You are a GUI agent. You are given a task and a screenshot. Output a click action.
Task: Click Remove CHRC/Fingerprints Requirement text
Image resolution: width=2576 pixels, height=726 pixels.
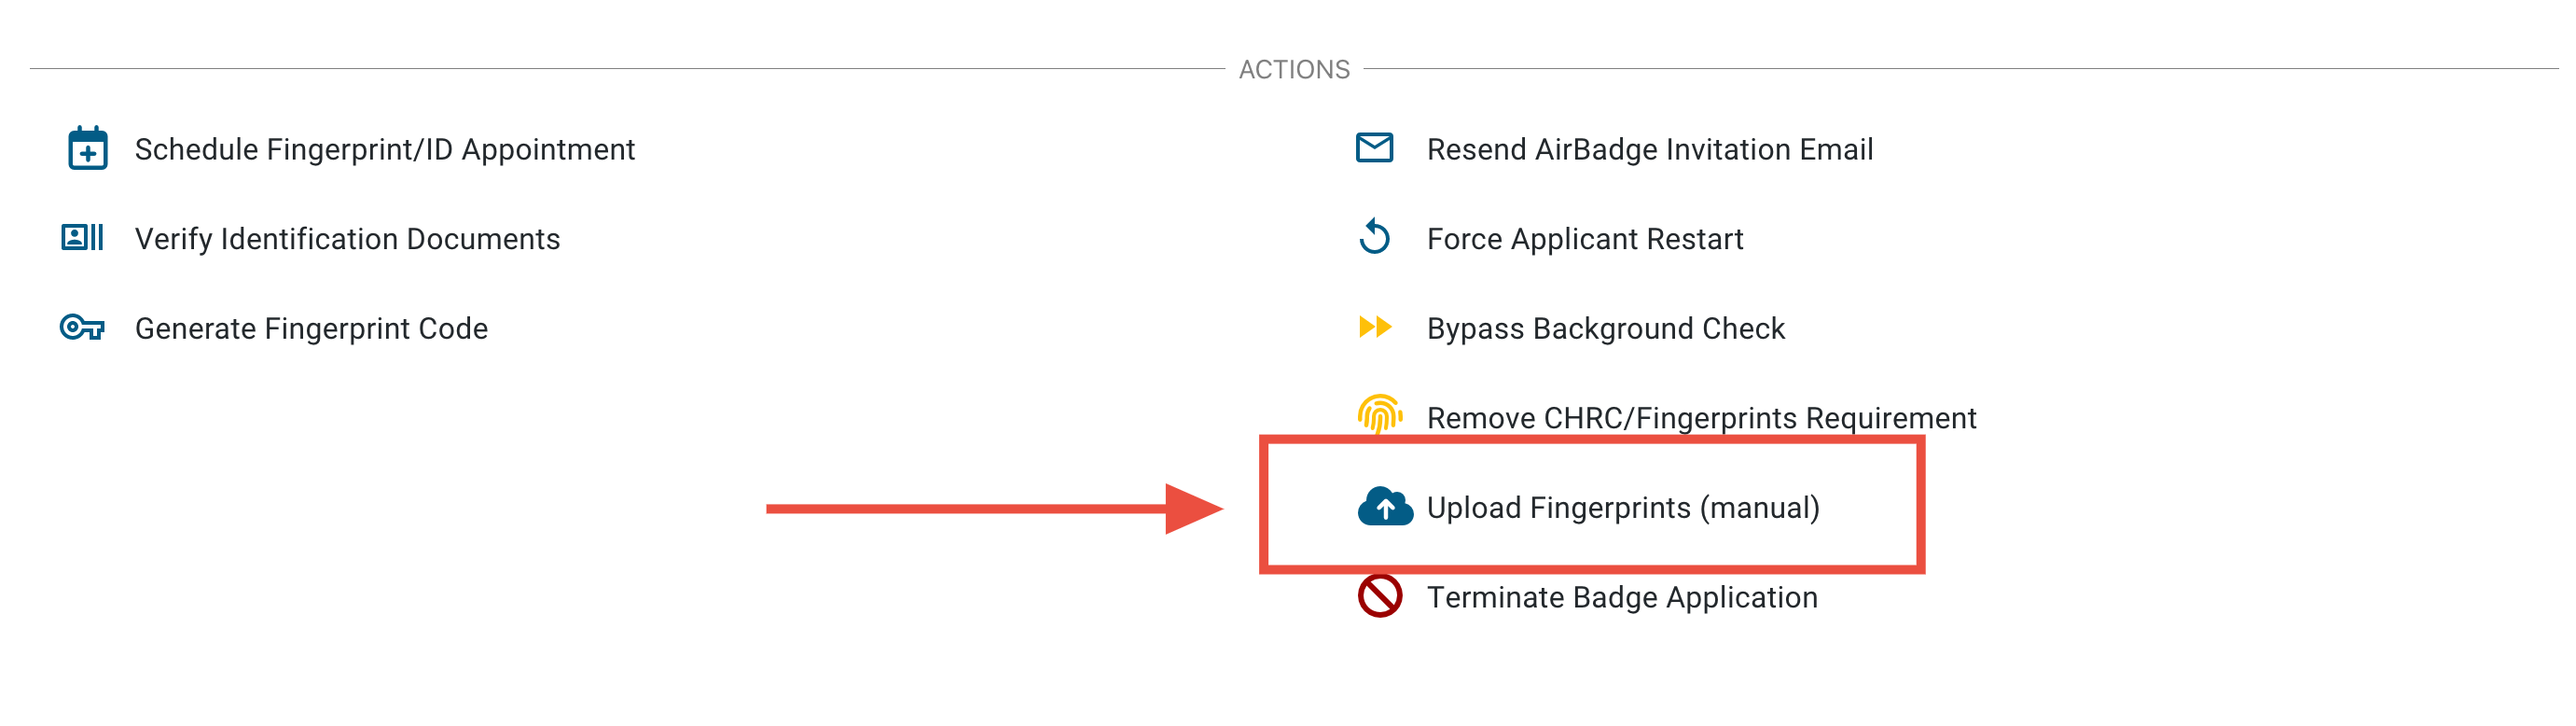coord(1701,418)
